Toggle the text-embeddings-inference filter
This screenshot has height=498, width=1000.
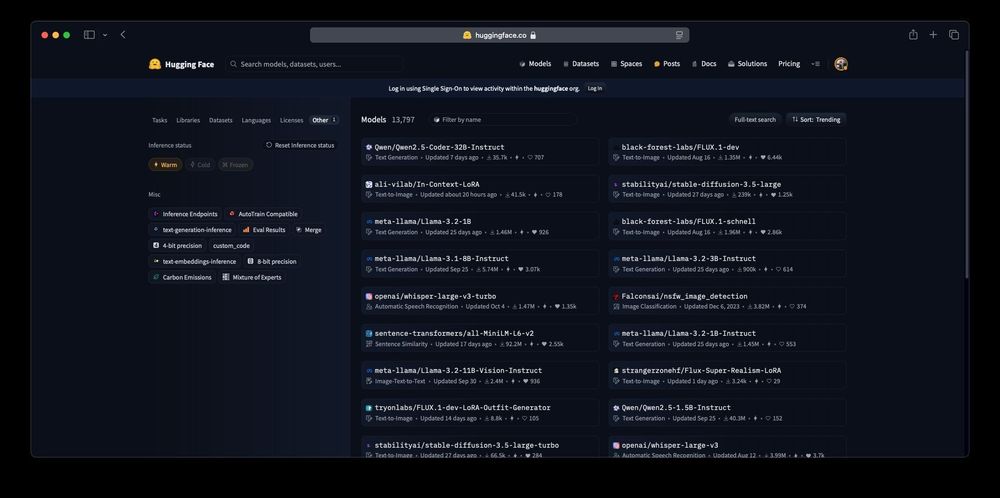[x=195, y=261]
